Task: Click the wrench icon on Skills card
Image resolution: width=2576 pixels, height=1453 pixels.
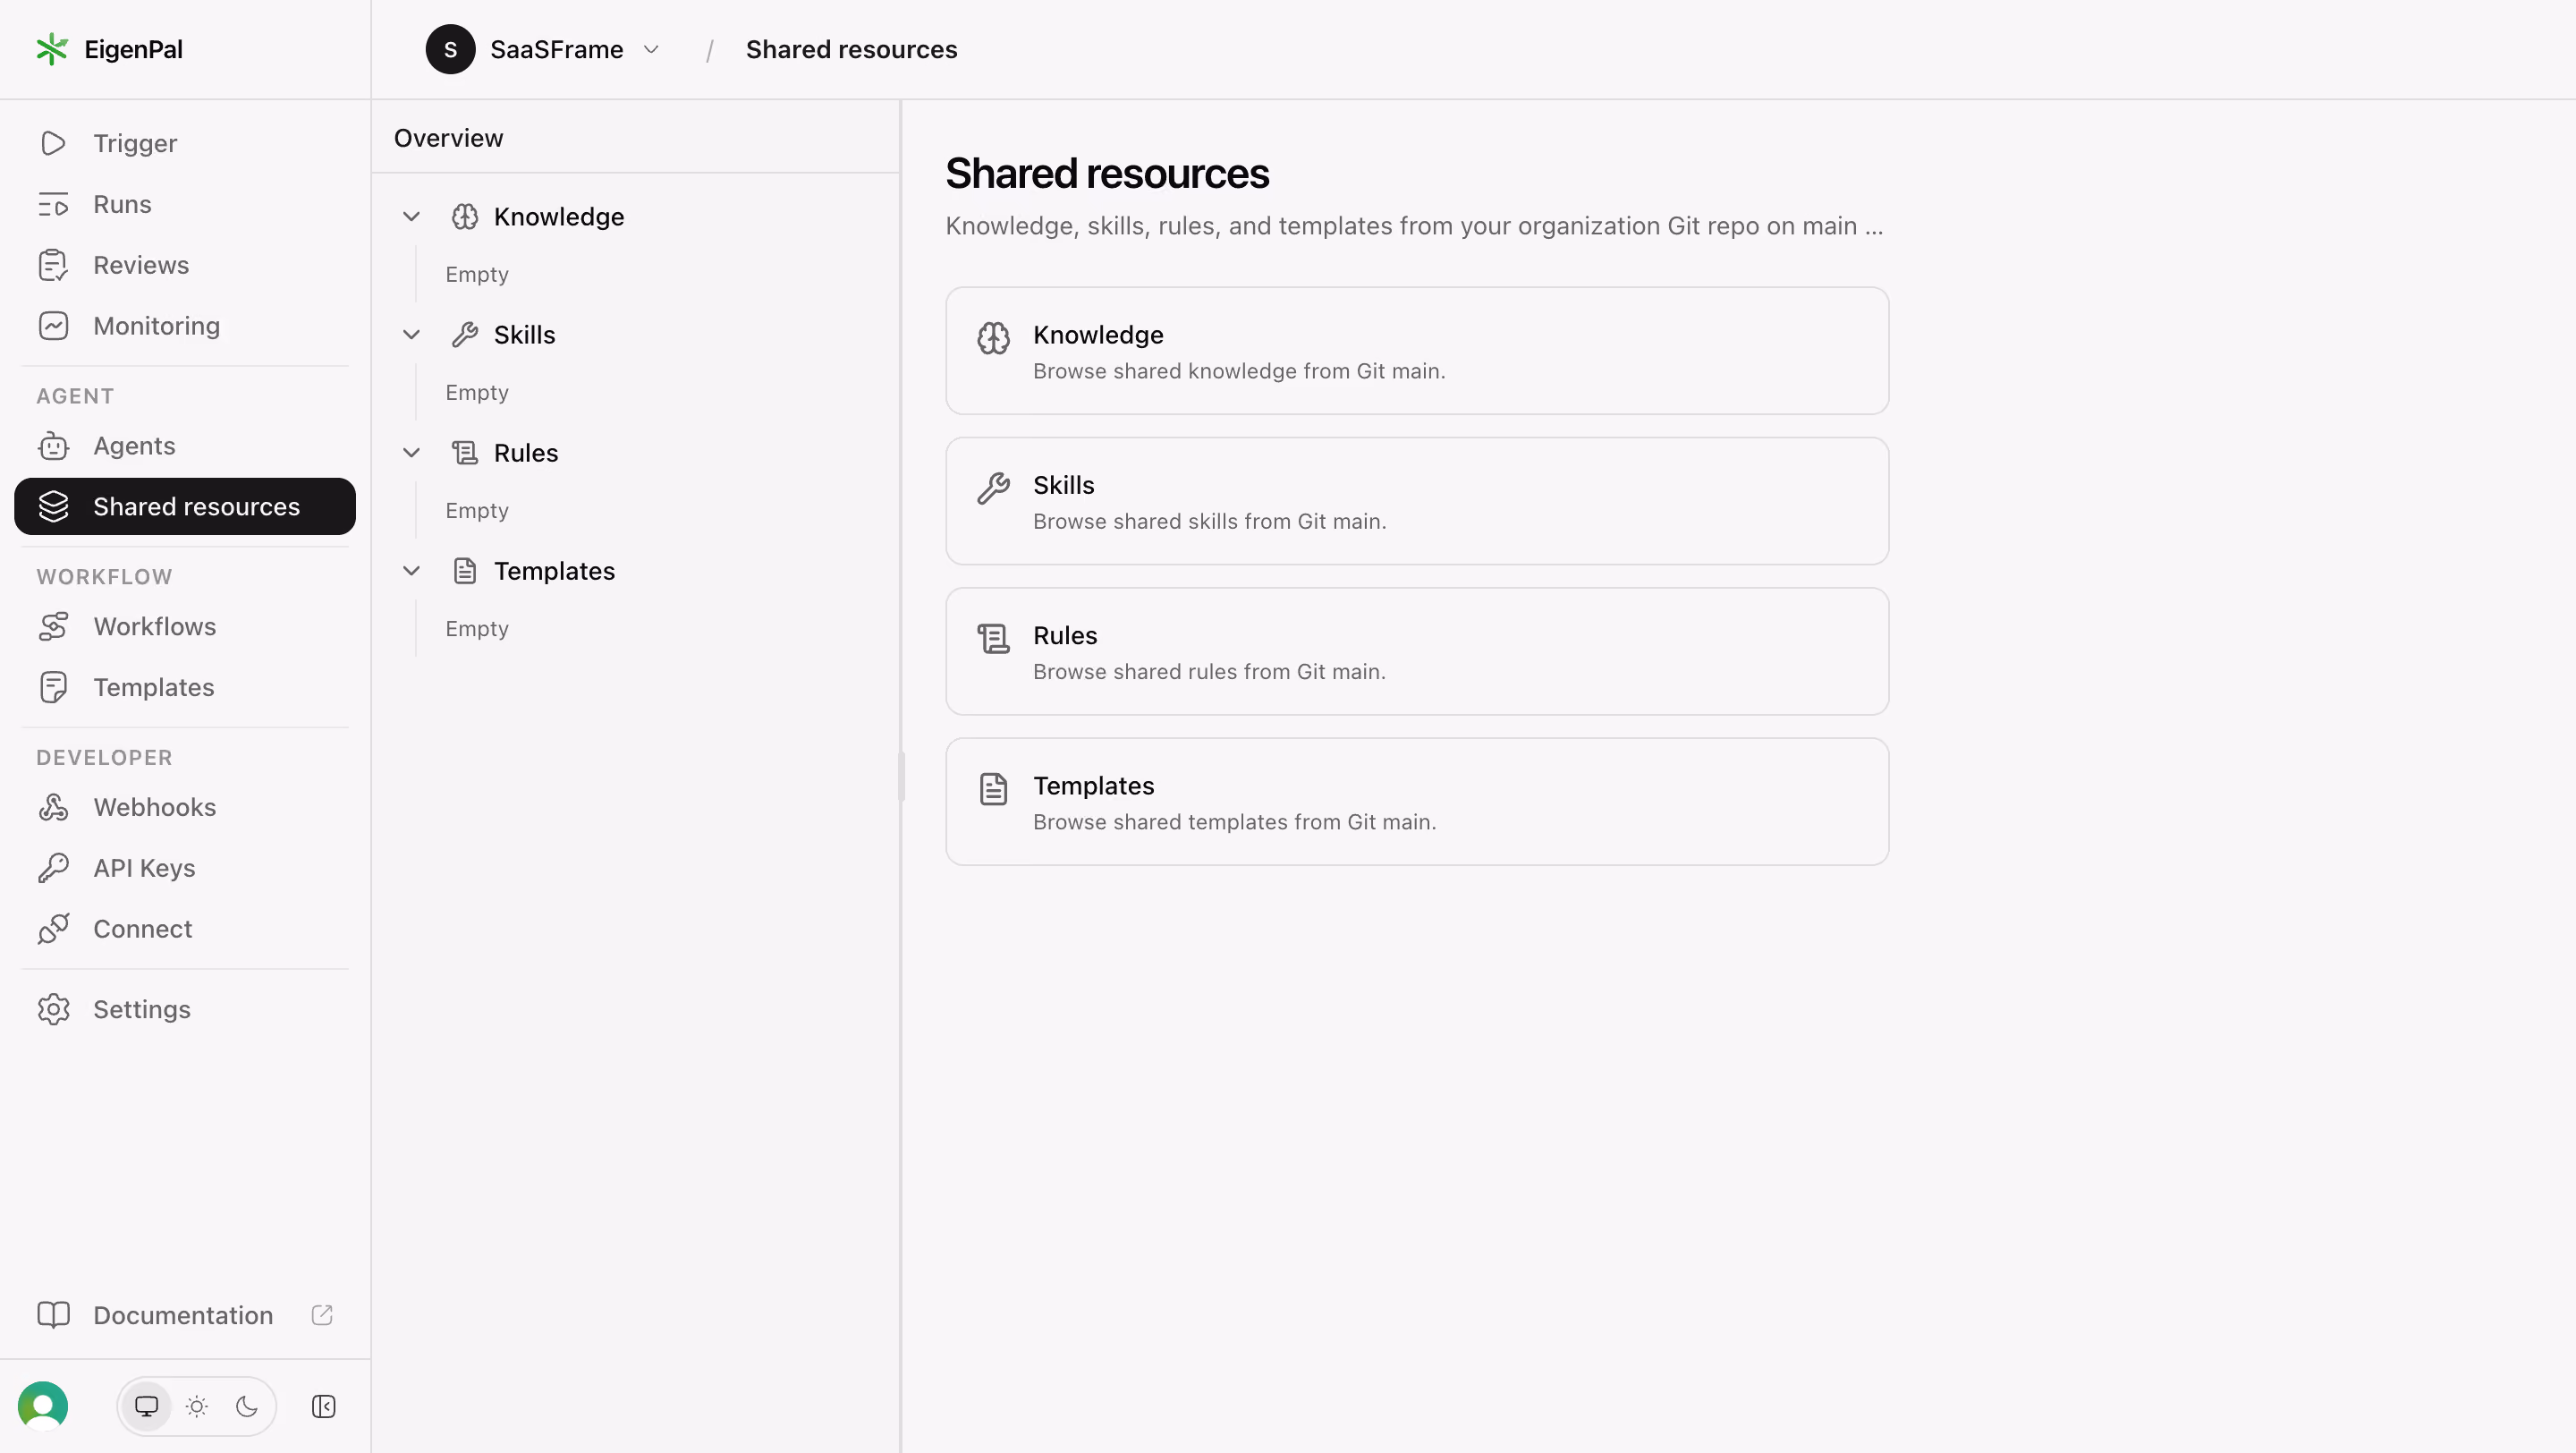Action: [x=993, y=488]
